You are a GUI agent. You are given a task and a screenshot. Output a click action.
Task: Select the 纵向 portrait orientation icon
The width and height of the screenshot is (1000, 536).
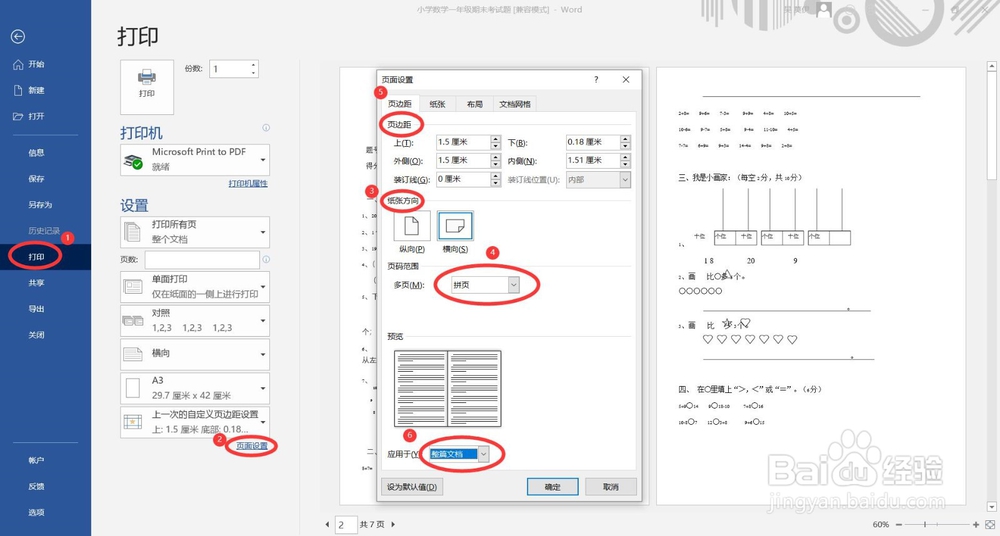click(411, 226)
